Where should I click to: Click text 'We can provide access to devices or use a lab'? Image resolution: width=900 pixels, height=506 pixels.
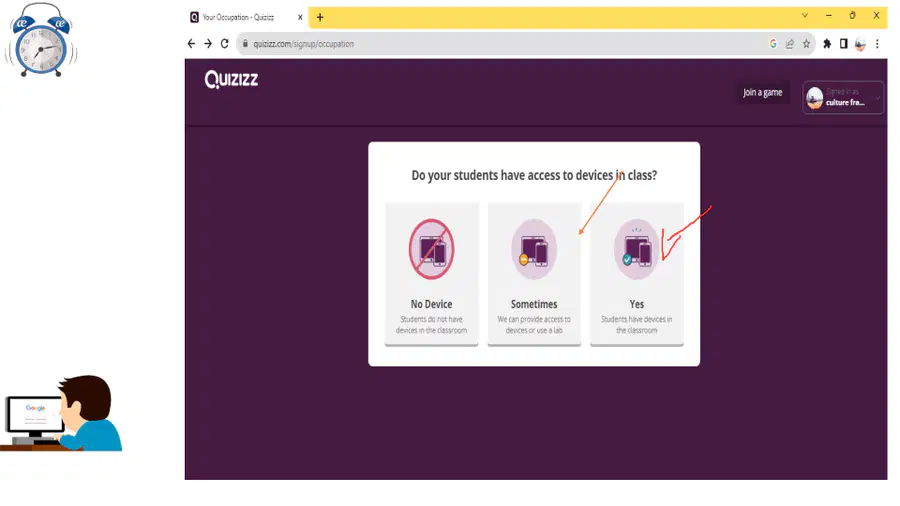[534, 325]
